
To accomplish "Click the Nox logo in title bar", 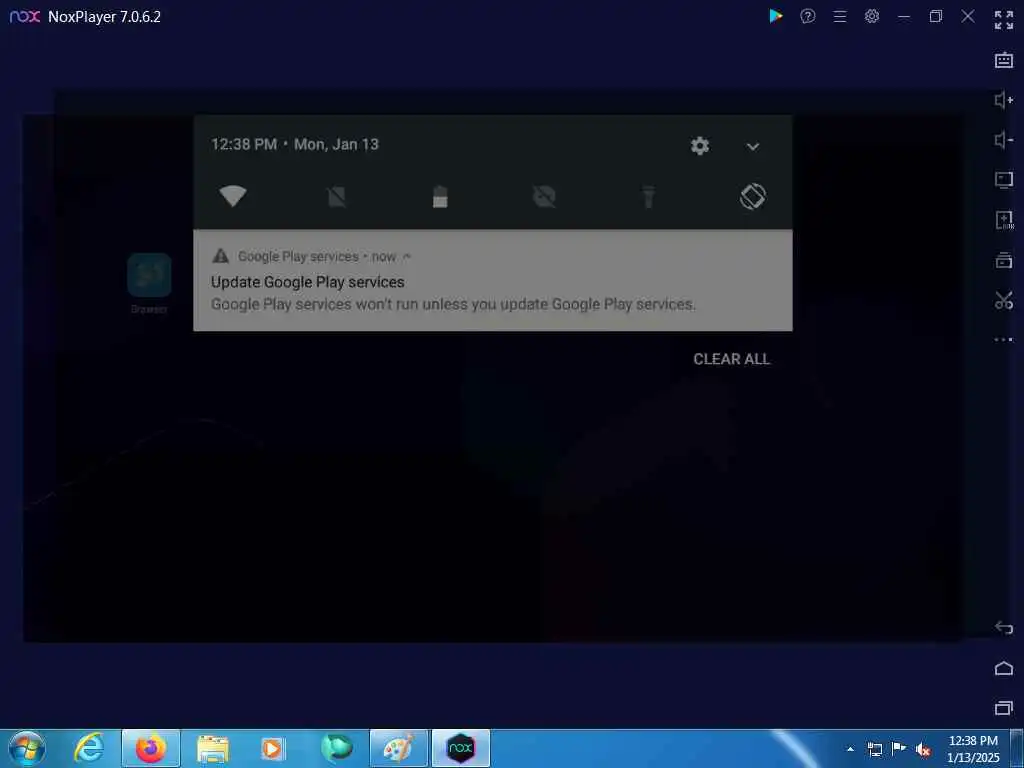I will click(x=25, y=16).
